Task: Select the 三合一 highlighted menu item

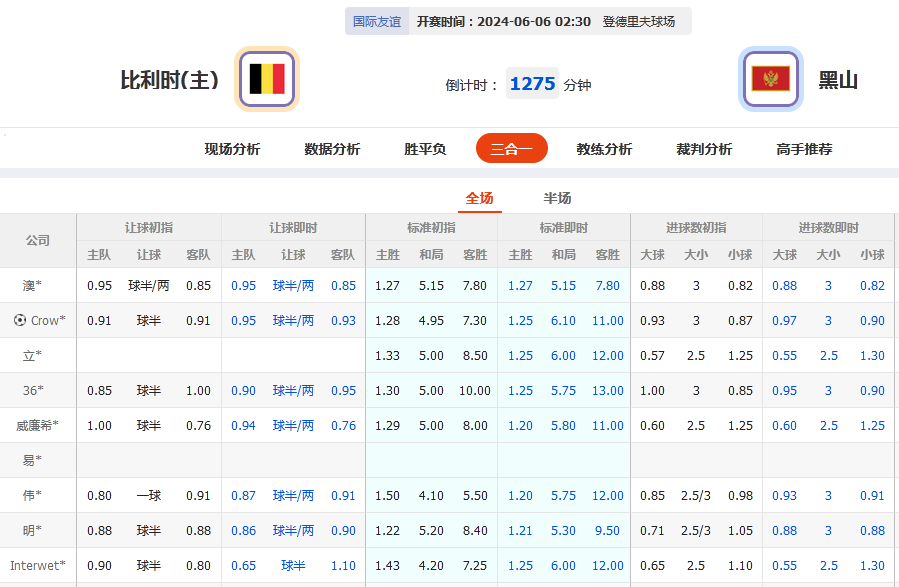Action: (x=511, y=148)
